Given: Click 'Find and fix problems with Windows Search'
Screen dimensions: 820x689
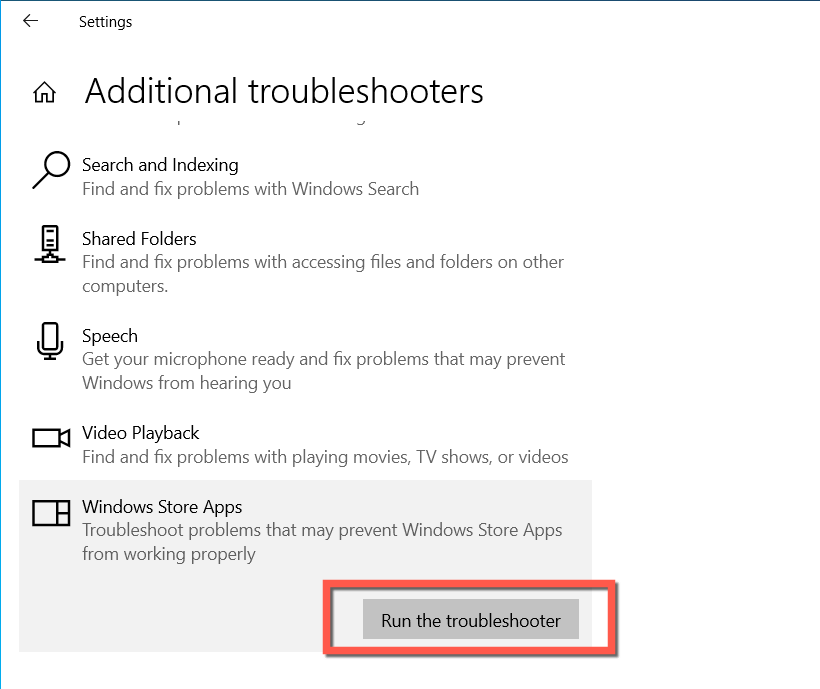Looking at the screenshot, I should (x=250, y=189).
